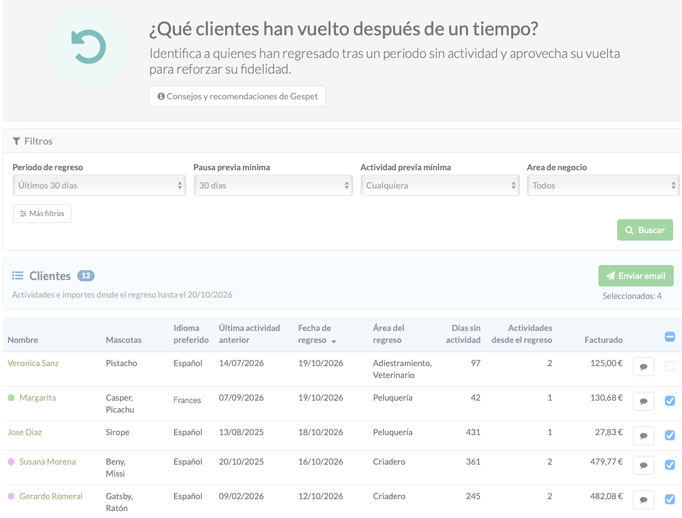Click the 16/10/2026 return date
Viewport: 682px width, 518px height.
tap(321, 461)
